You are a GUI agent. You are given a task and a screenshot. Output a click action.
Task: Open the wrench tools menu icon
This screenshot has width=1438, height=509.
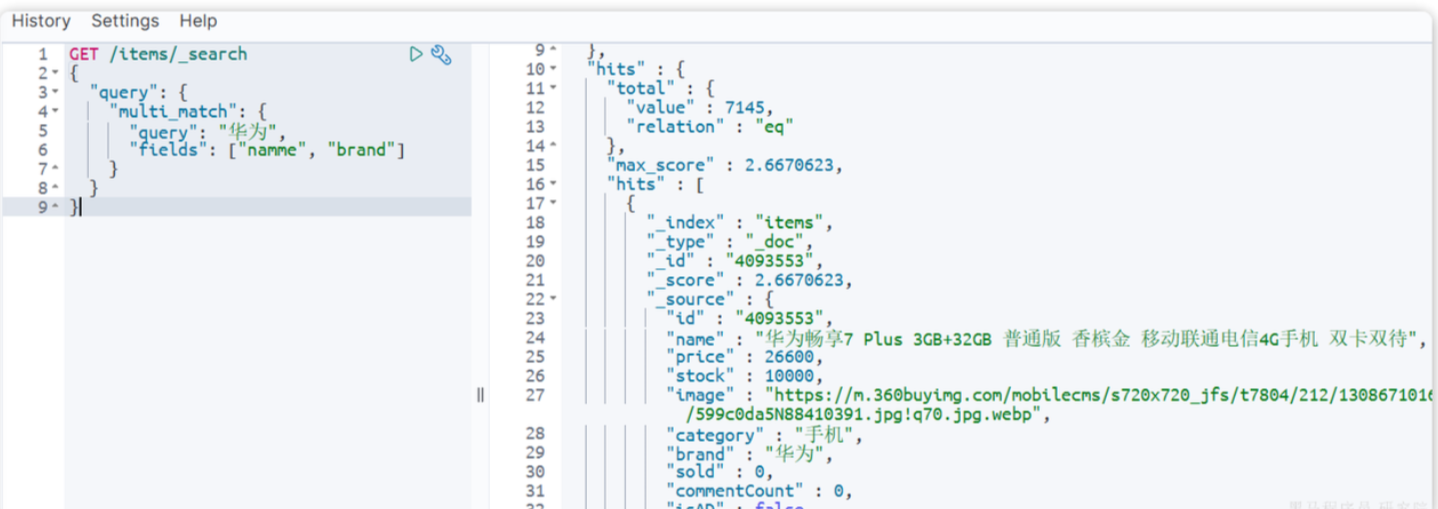[x=441, y=54]
